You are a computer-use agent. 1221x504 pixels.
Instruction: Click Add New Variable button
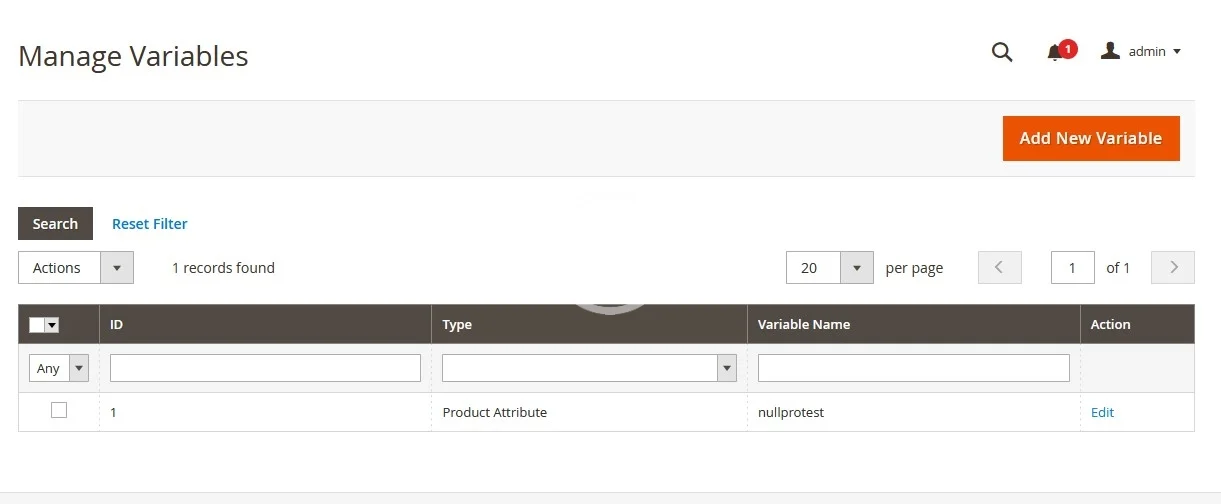[x=1090, y=138]
